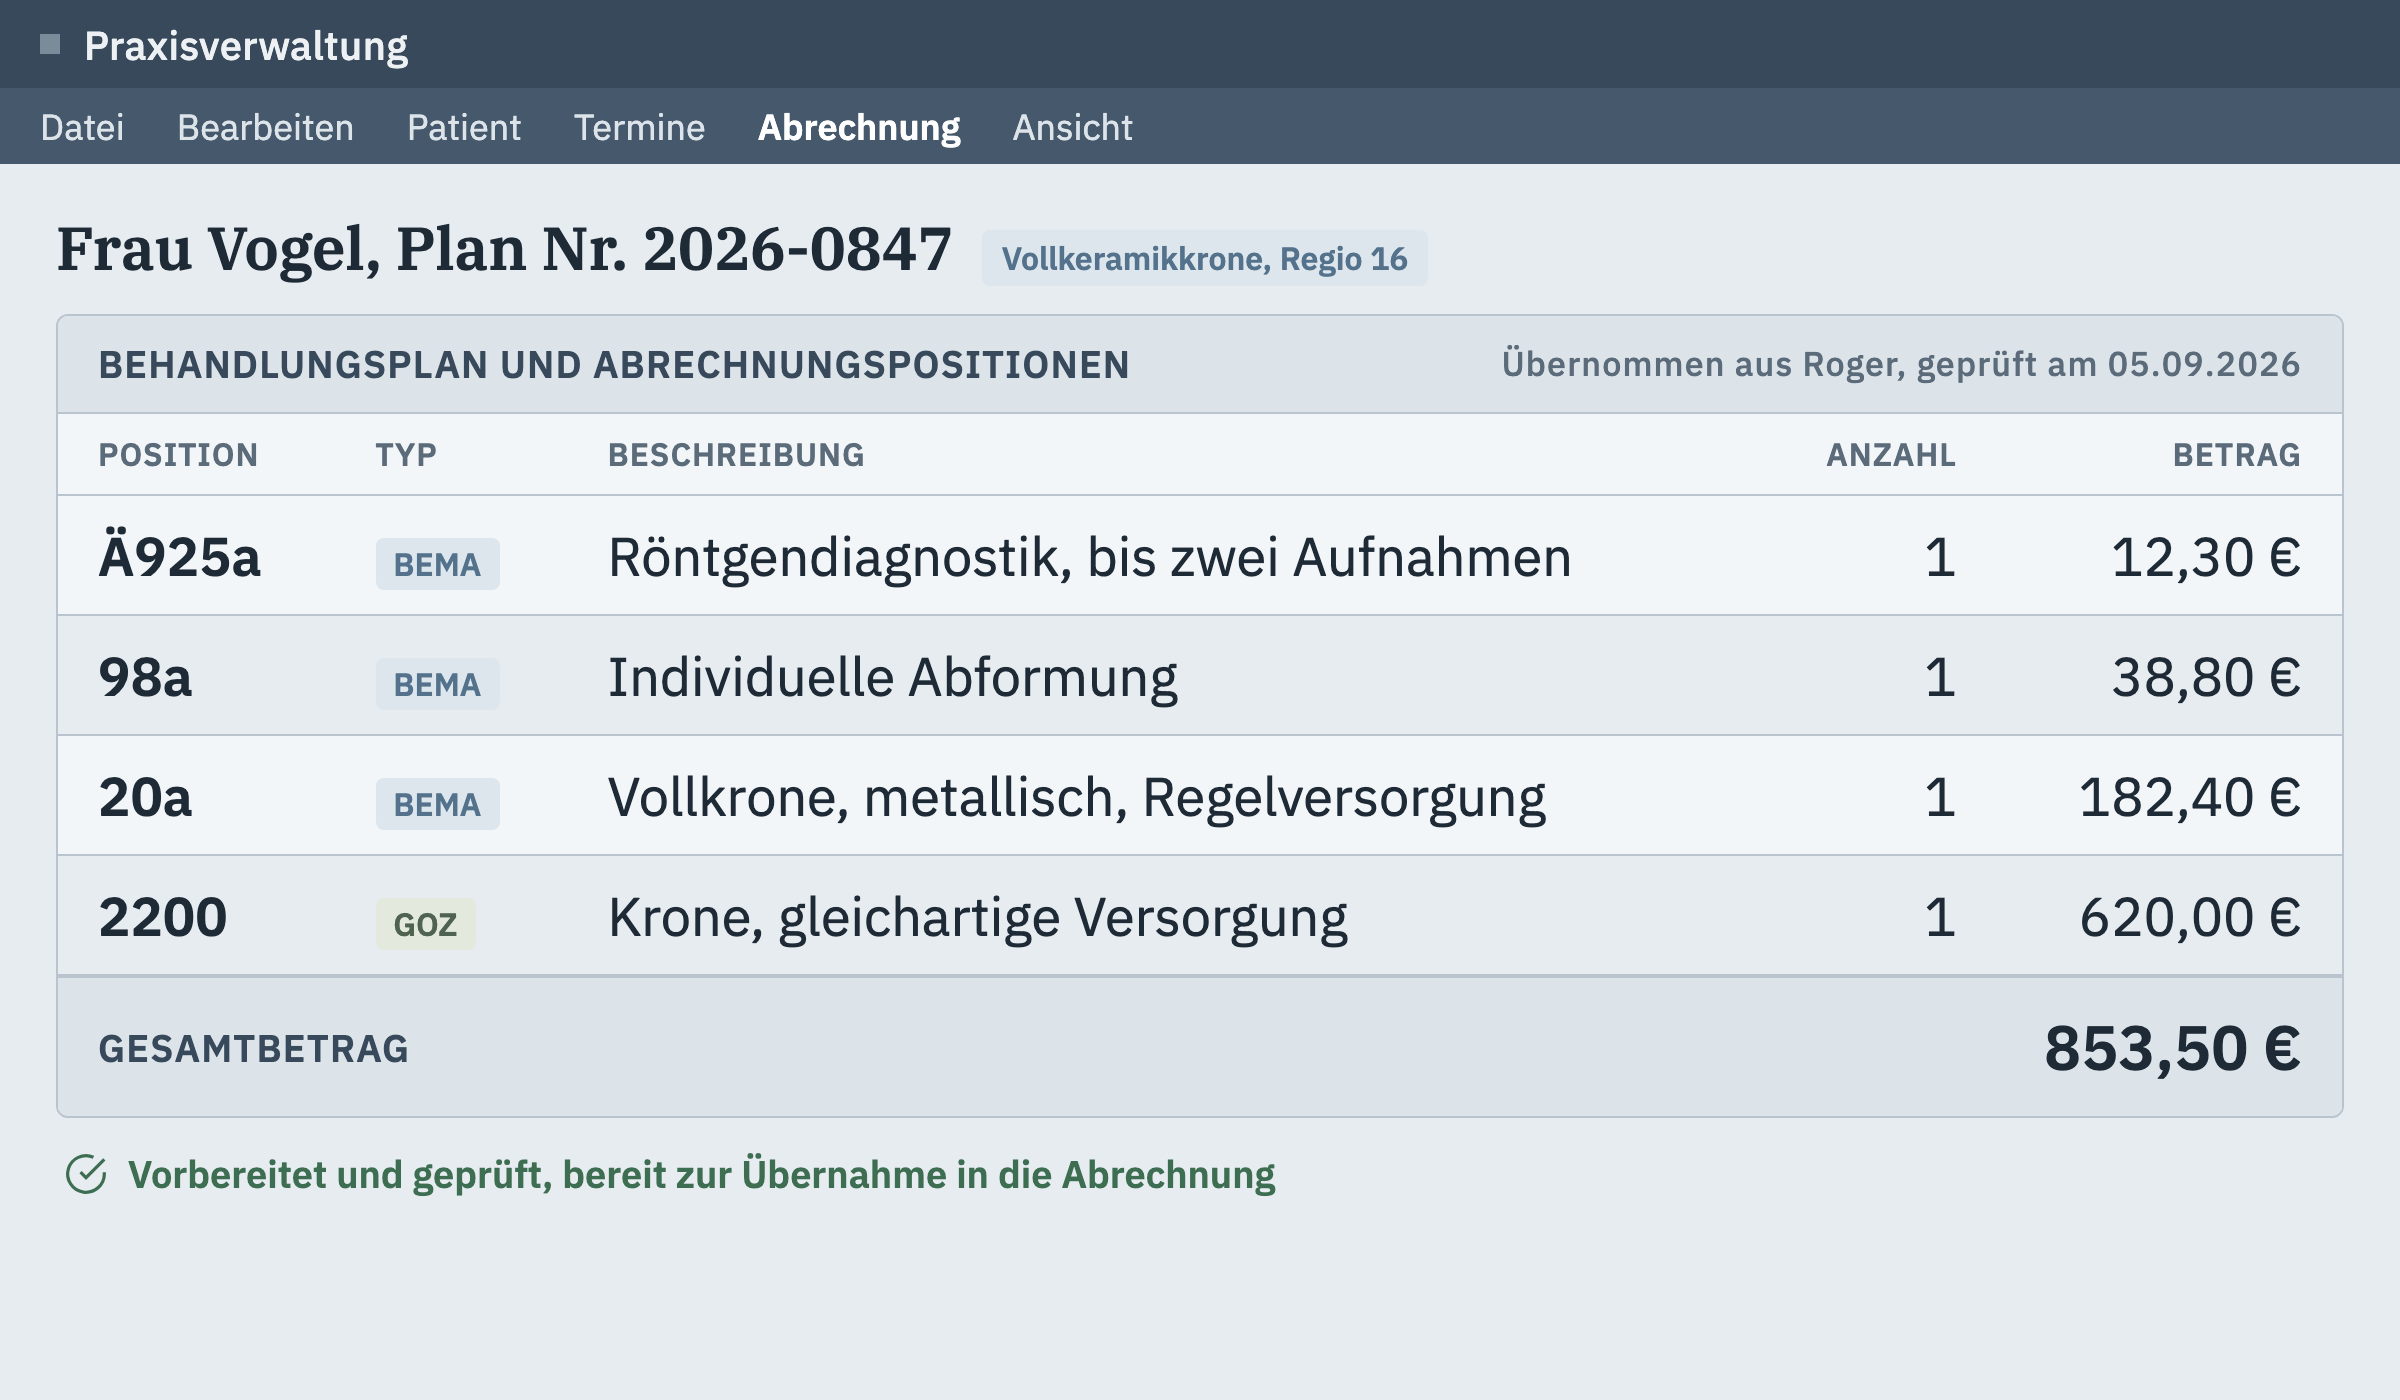The width and height of the screenshot is (2400, 1400).
Task: Click total 853,50 €
Action: coord(2172,1048)
